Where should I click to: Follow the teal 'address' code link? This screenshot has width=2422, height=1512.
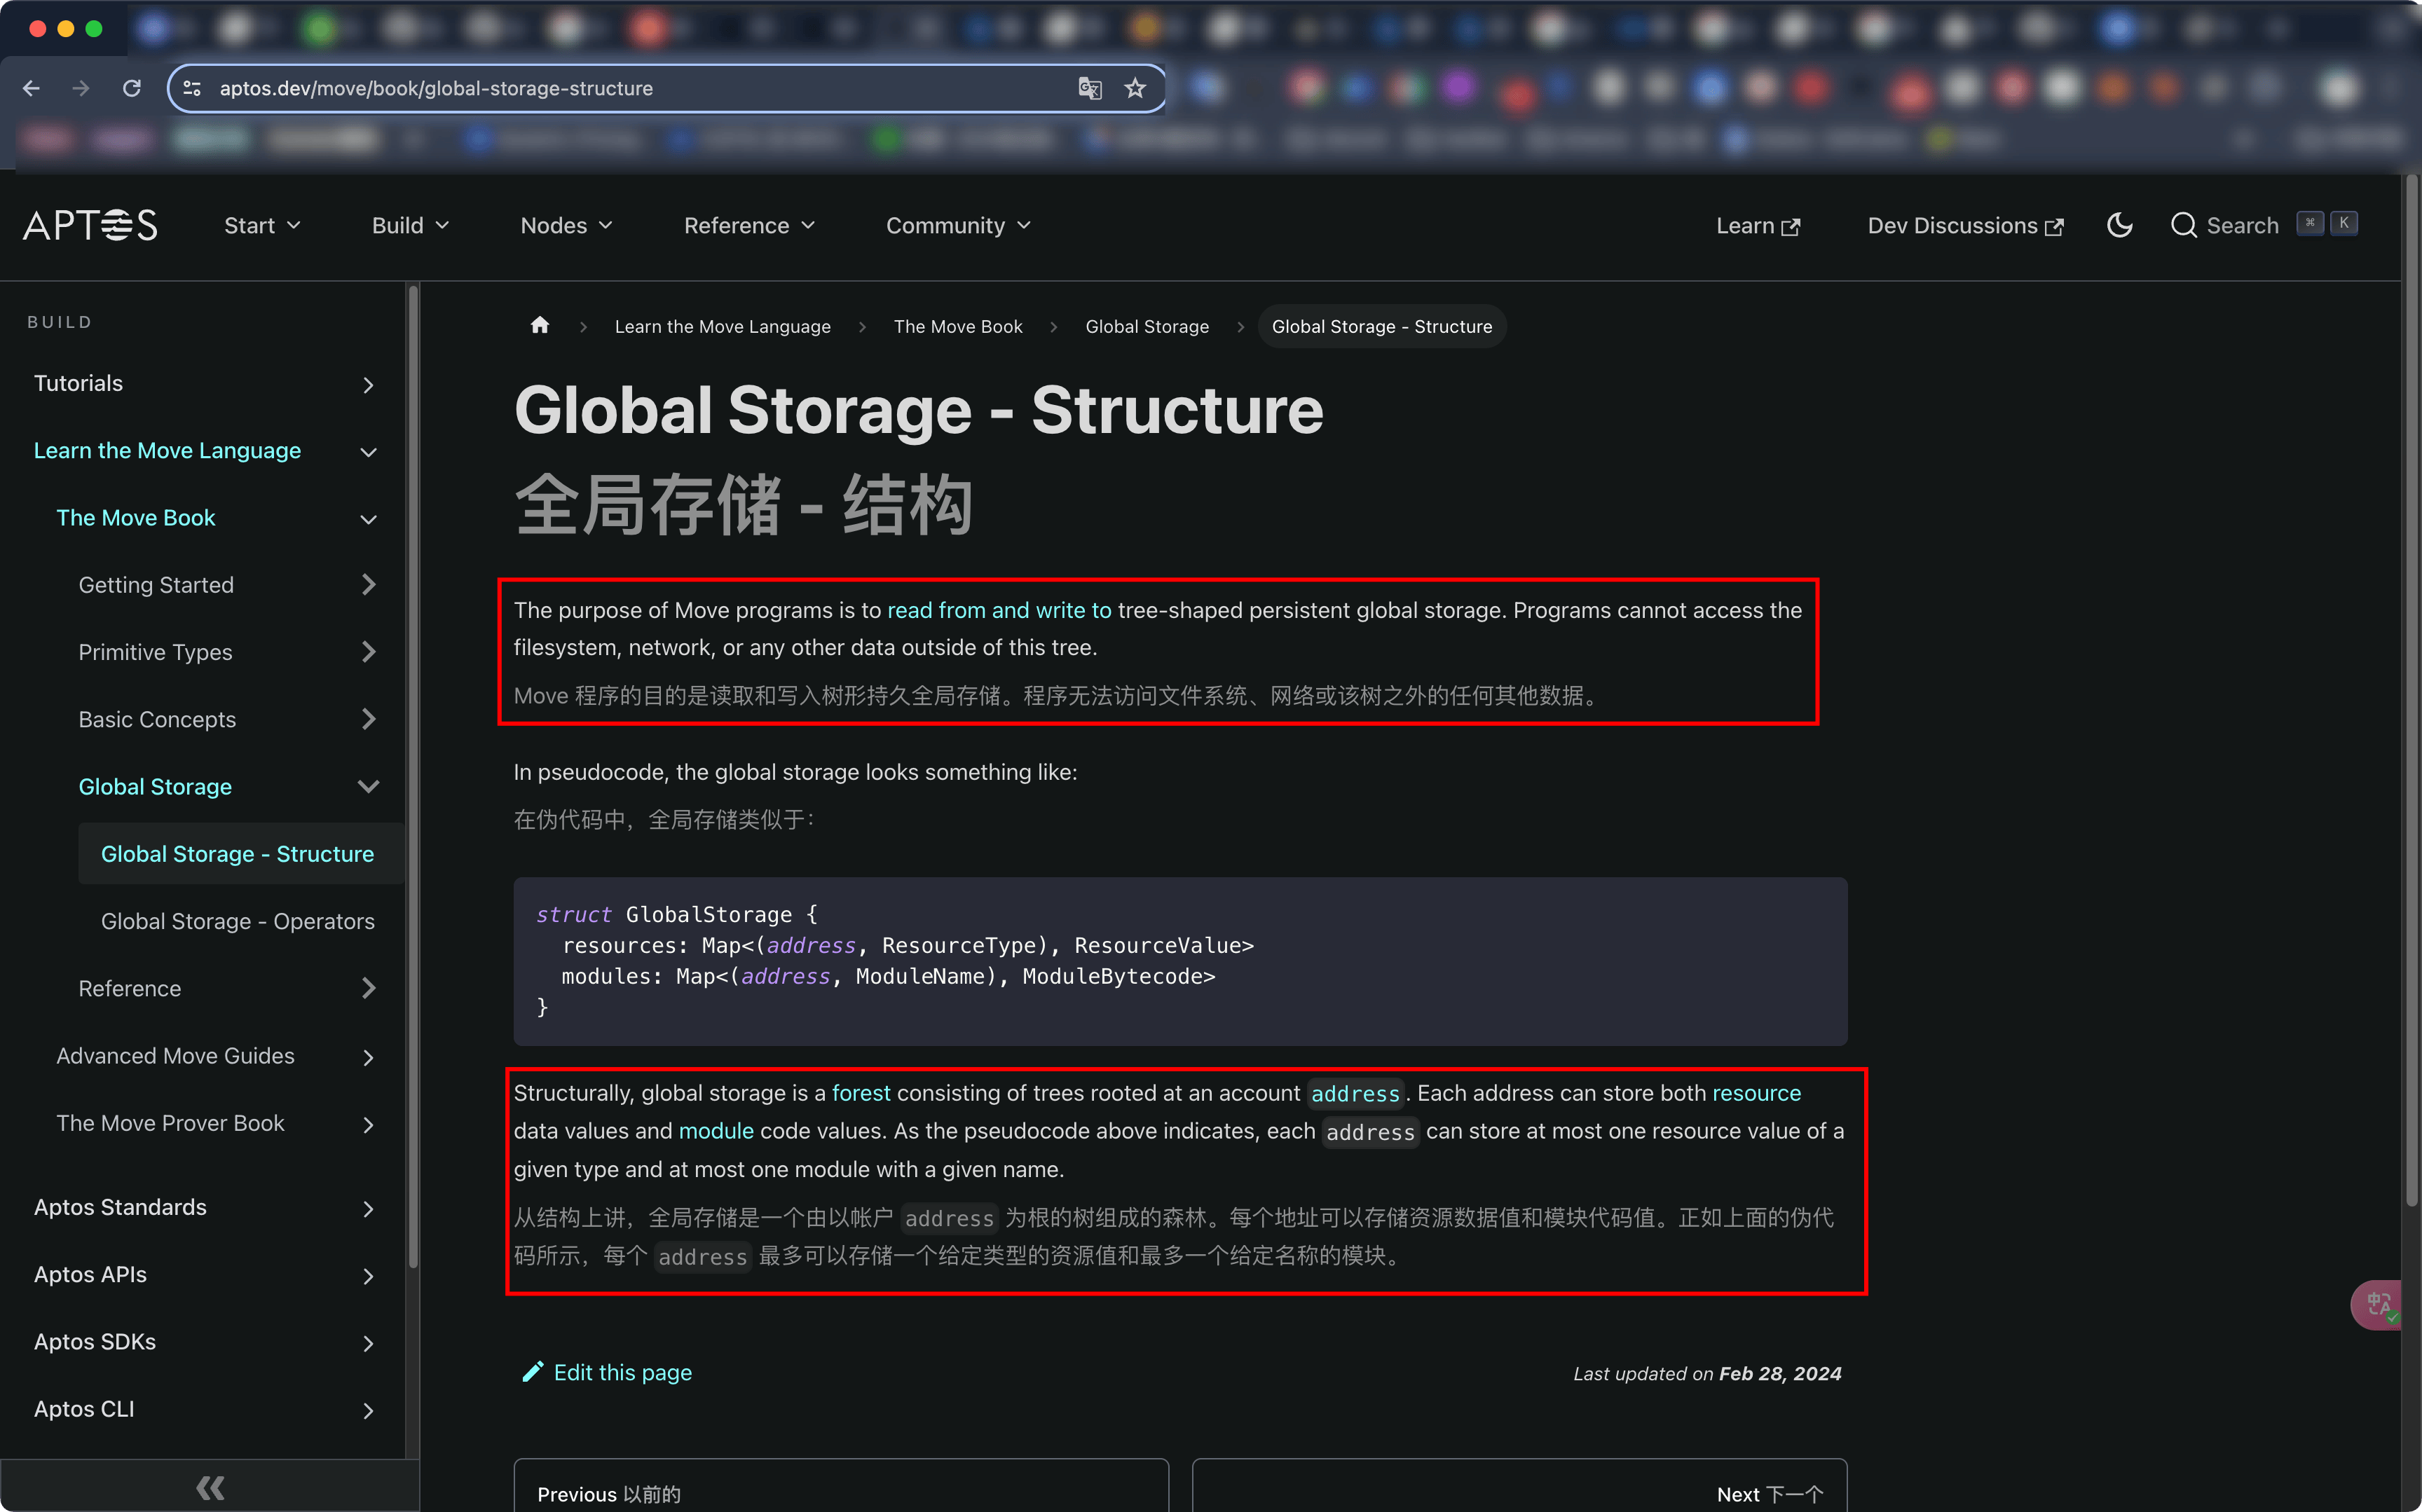pyautogui.click(x=1355, y=1094)
